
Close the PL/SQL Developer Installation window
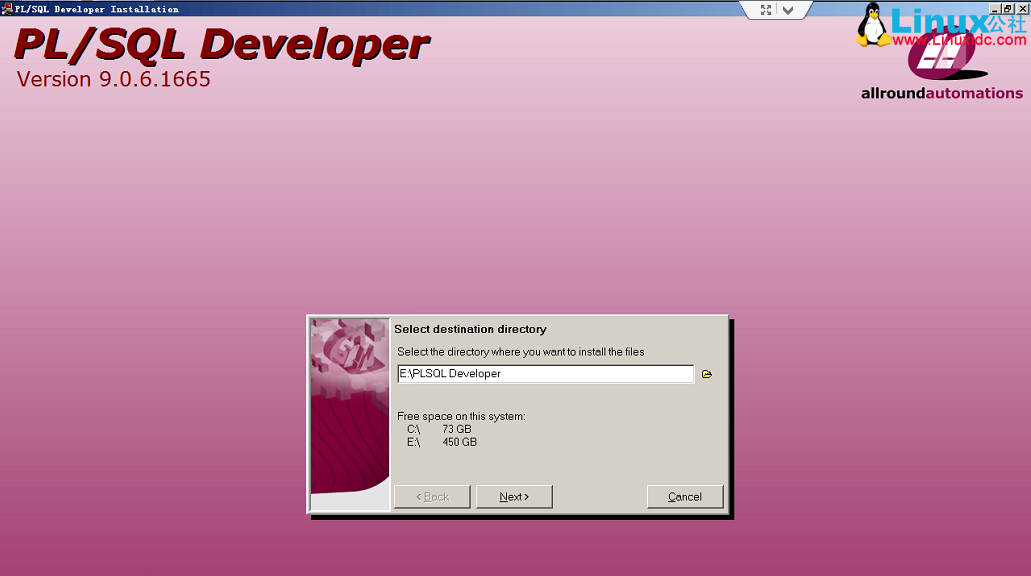point(1022,9)
